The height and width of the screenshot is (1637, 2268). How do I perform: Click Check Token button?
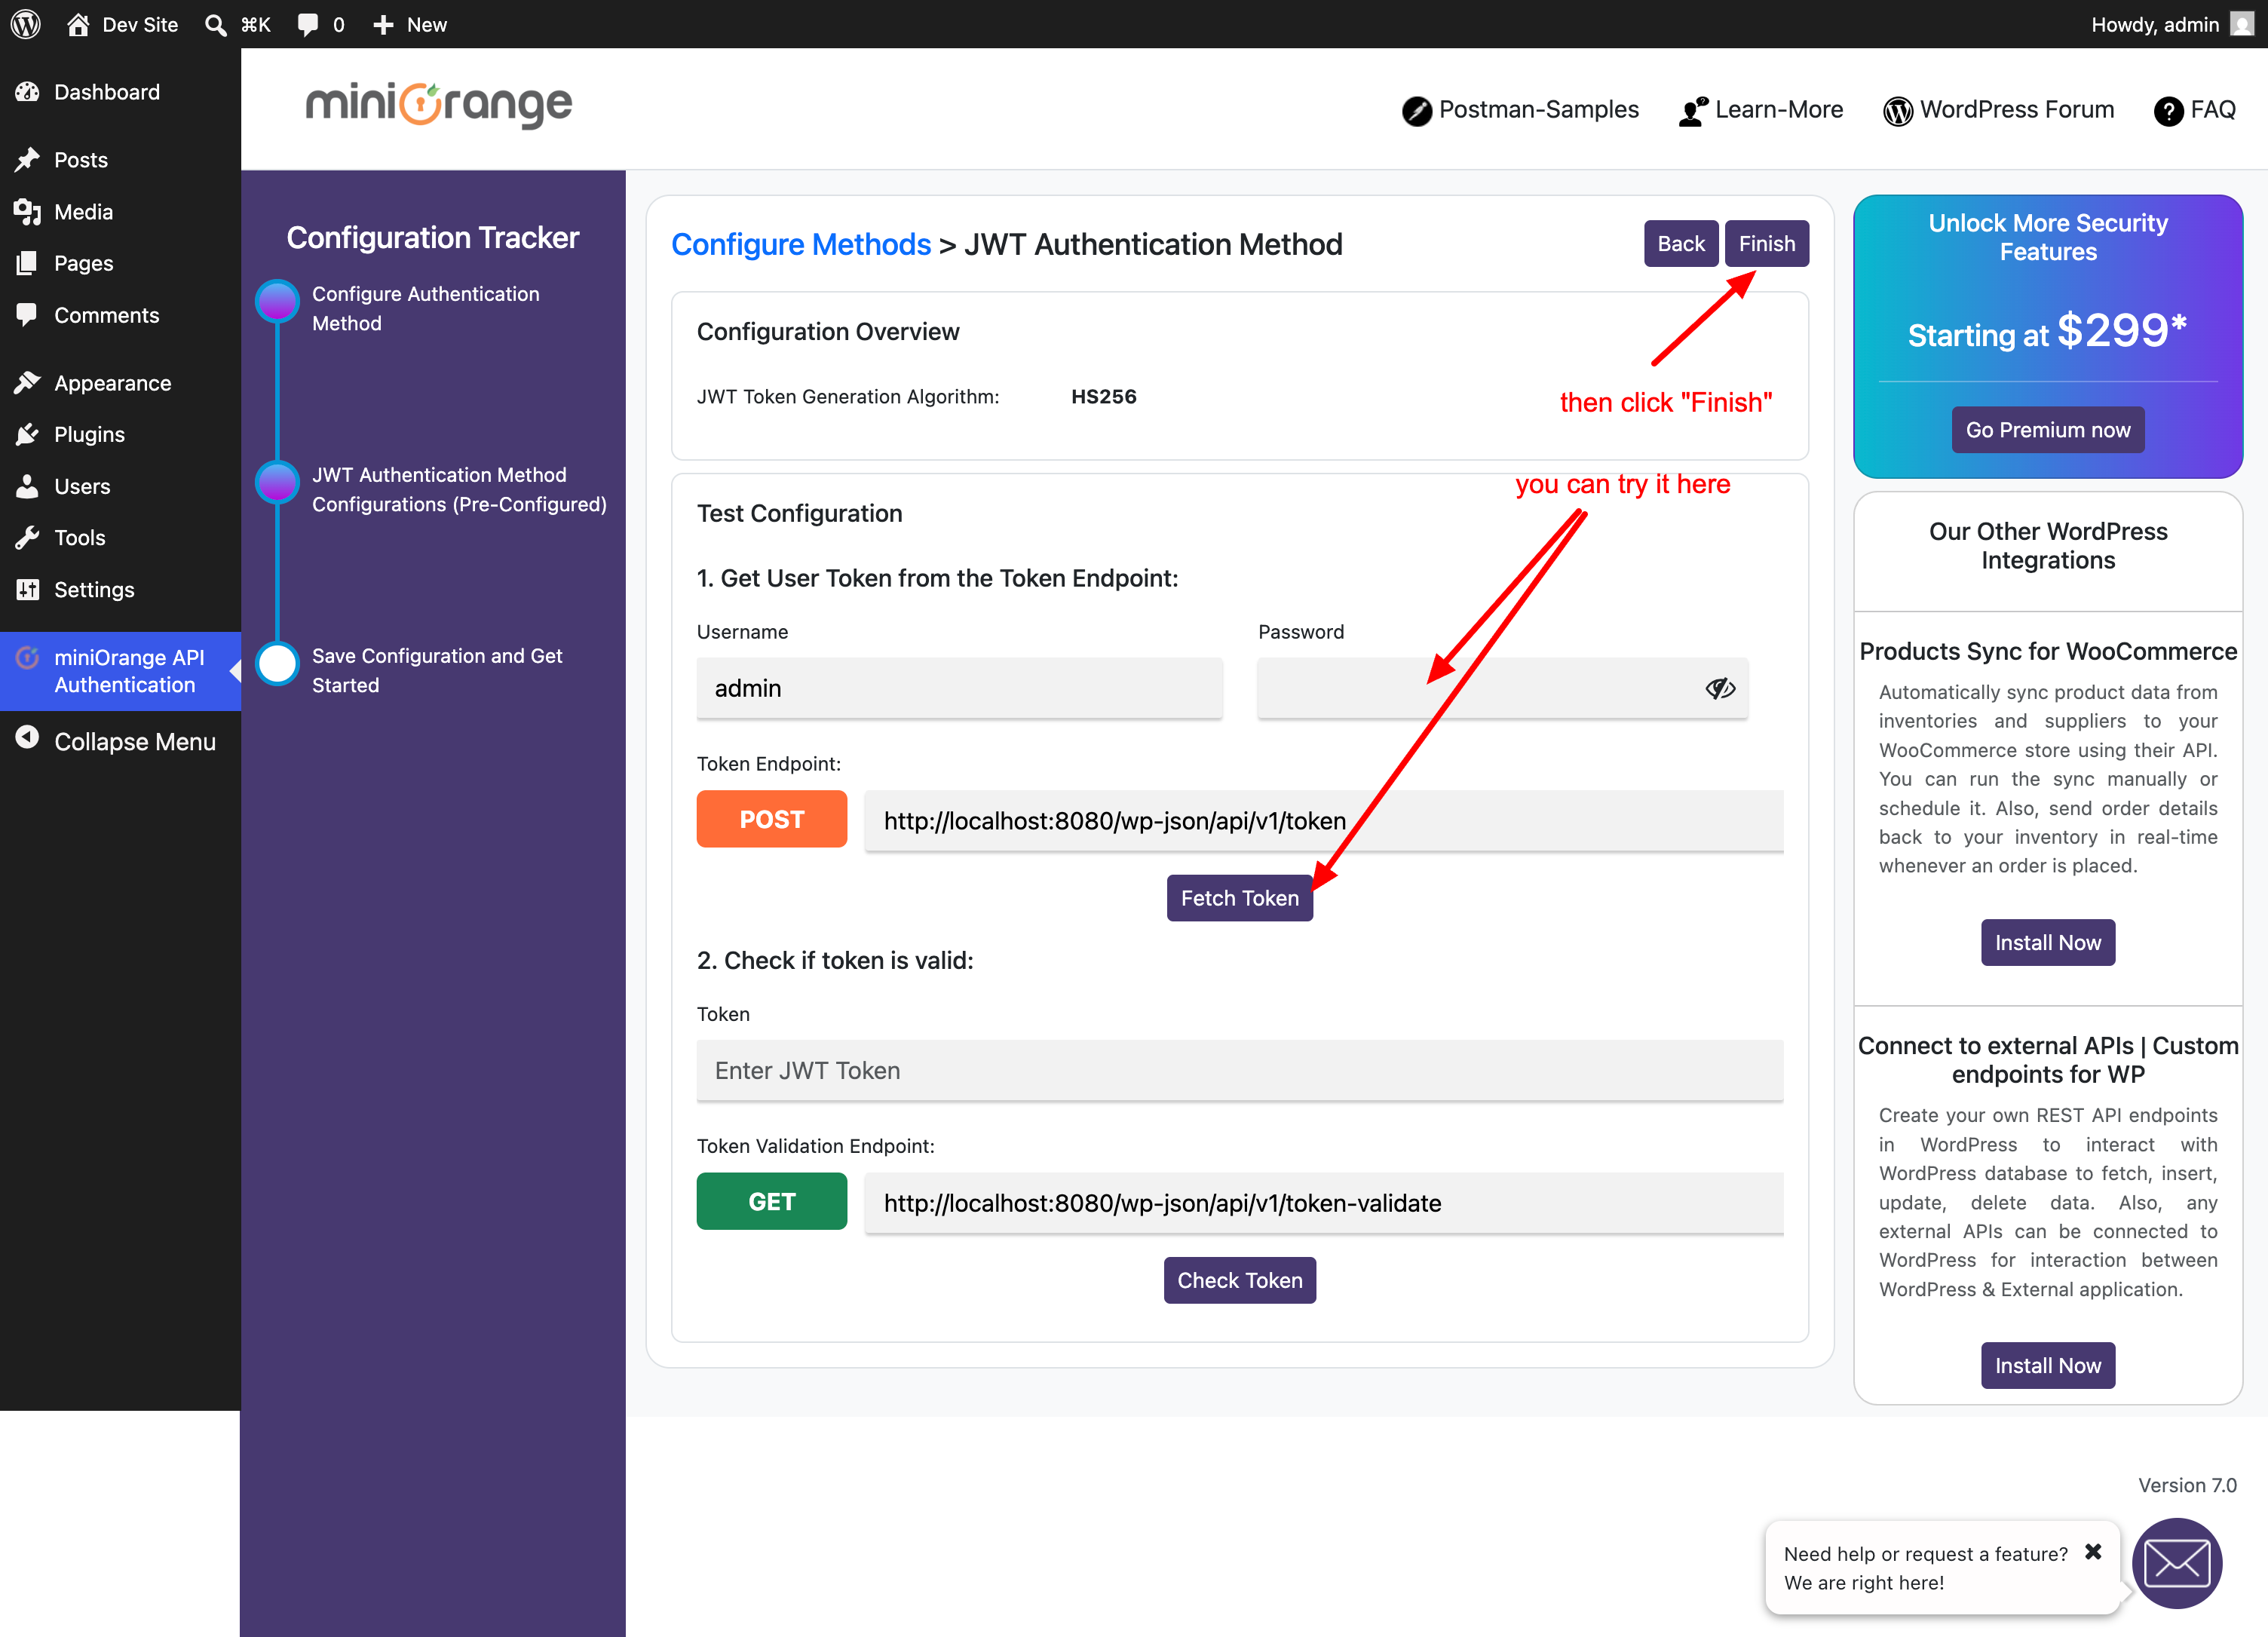pyautogui.click(x=1240, y=1280)
